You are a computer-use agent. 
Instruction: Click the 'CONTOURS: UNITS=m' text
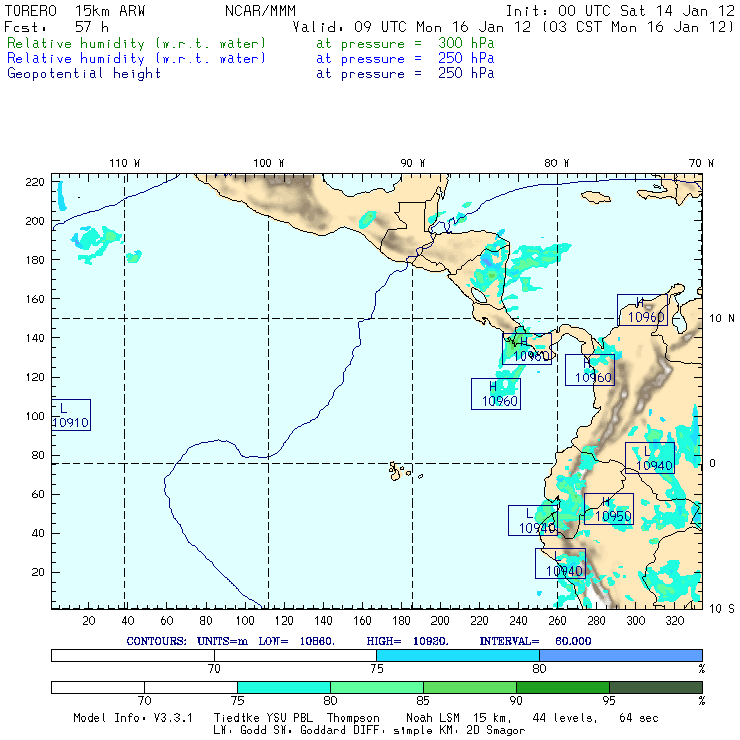click(187, 641)
